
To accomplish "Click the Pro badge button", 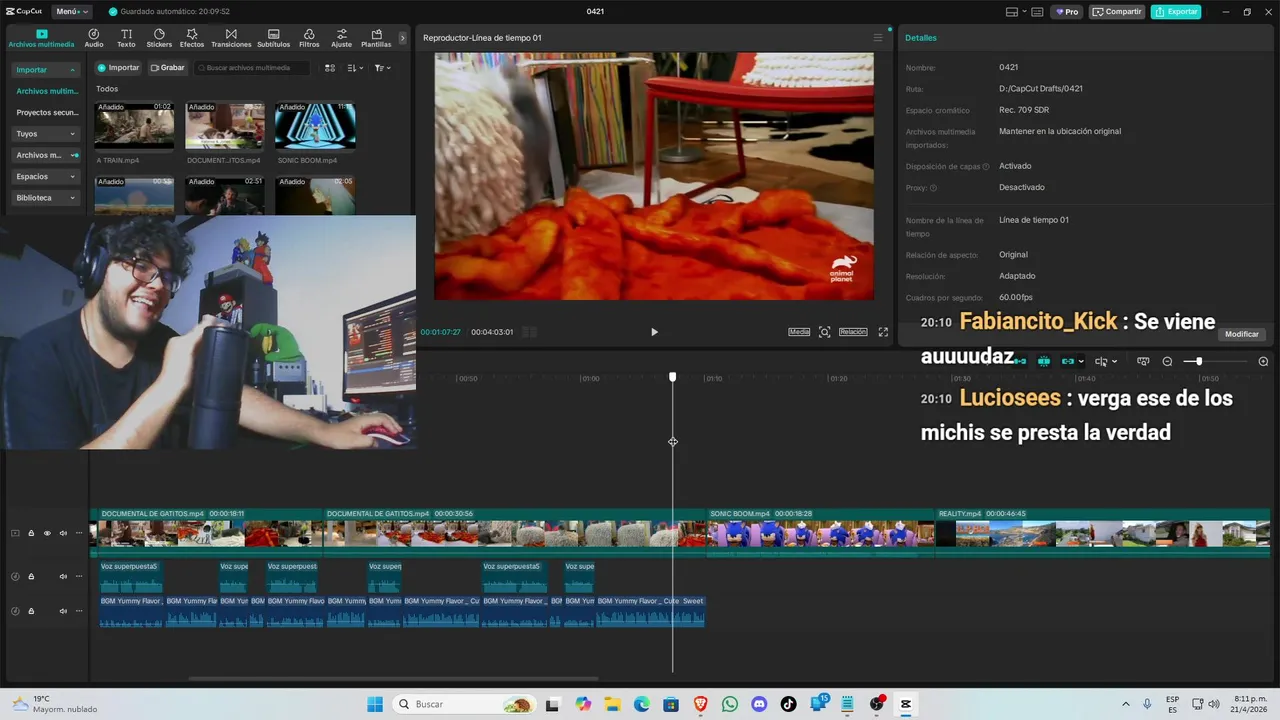I will 1067,12.
